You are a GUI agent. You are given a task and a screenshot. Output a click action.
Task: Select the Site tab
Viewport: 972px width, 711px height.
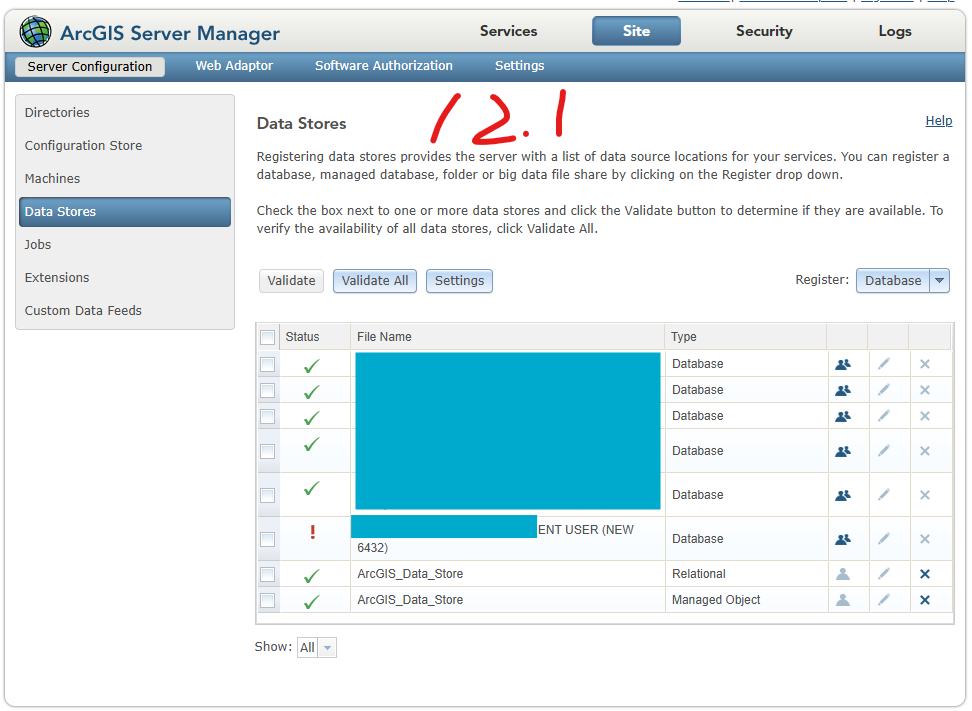(636, 31)
